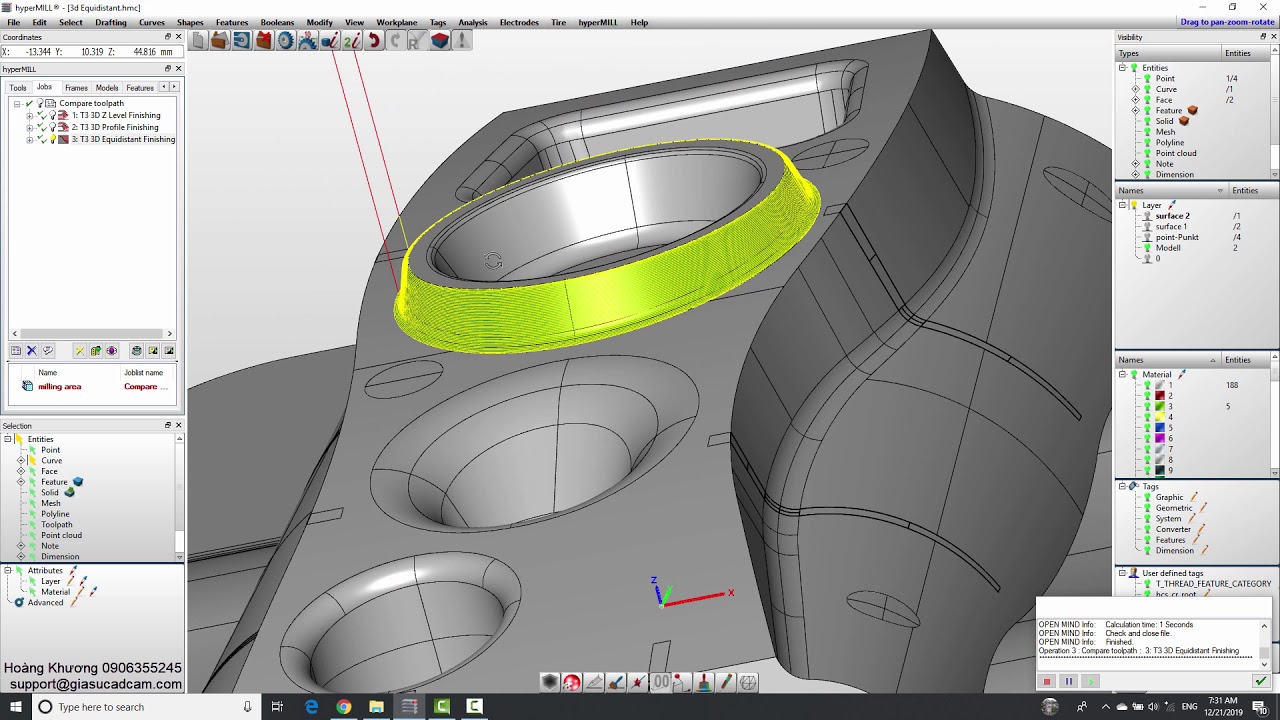Image resolution: width=1280 pixels, height=720 pixels.
Task: Select the milling area entry
Action: click(60, 386)
